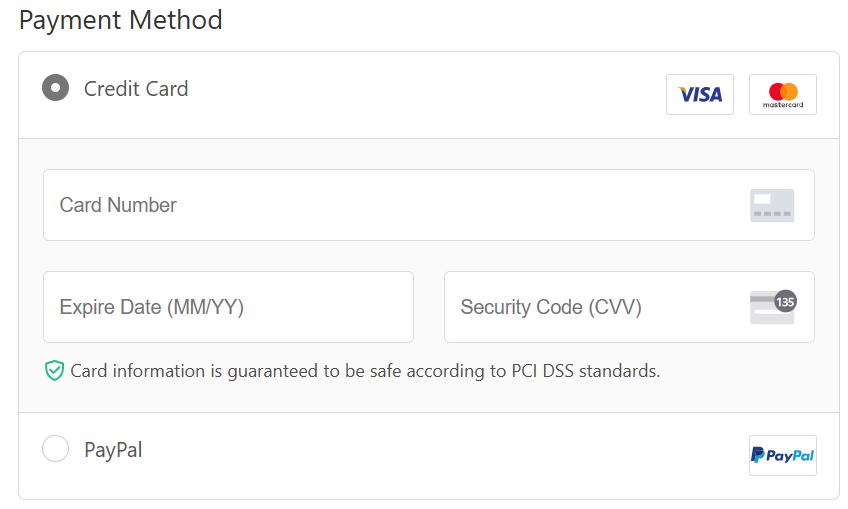Click the PCI DSS standards notice text
Viewport: 848px width, 509px height.
coord(365,371)
